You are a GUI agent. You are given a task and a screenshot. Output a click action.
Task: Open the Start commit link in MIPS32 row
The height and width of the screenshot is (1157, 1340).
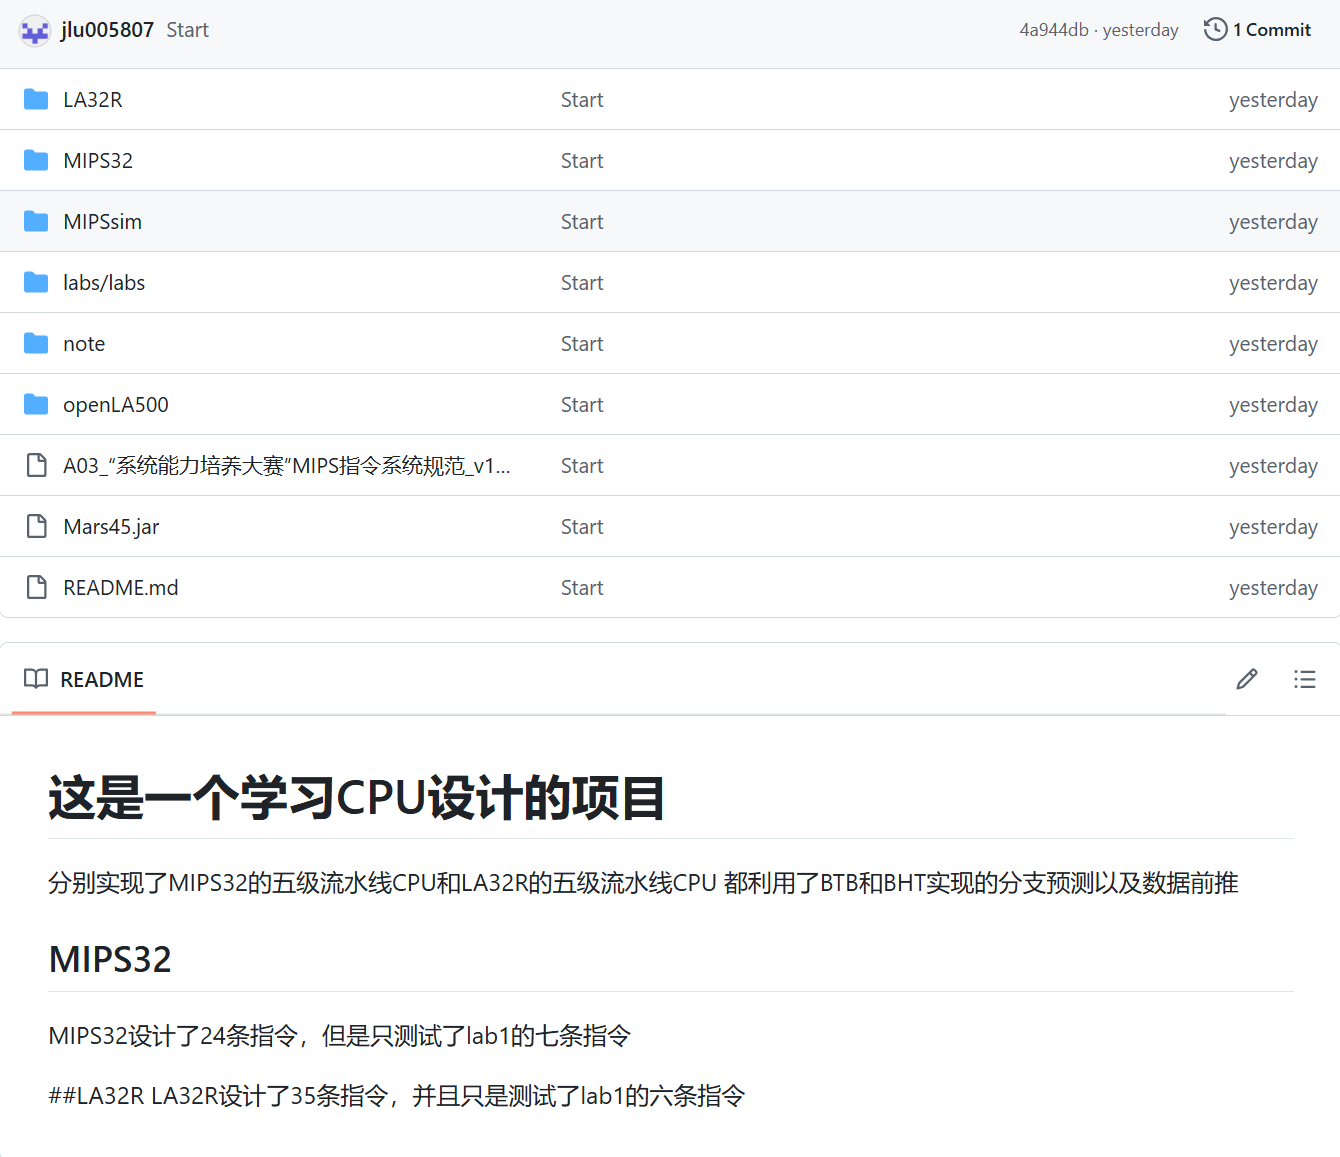click(x=582, y=161)
